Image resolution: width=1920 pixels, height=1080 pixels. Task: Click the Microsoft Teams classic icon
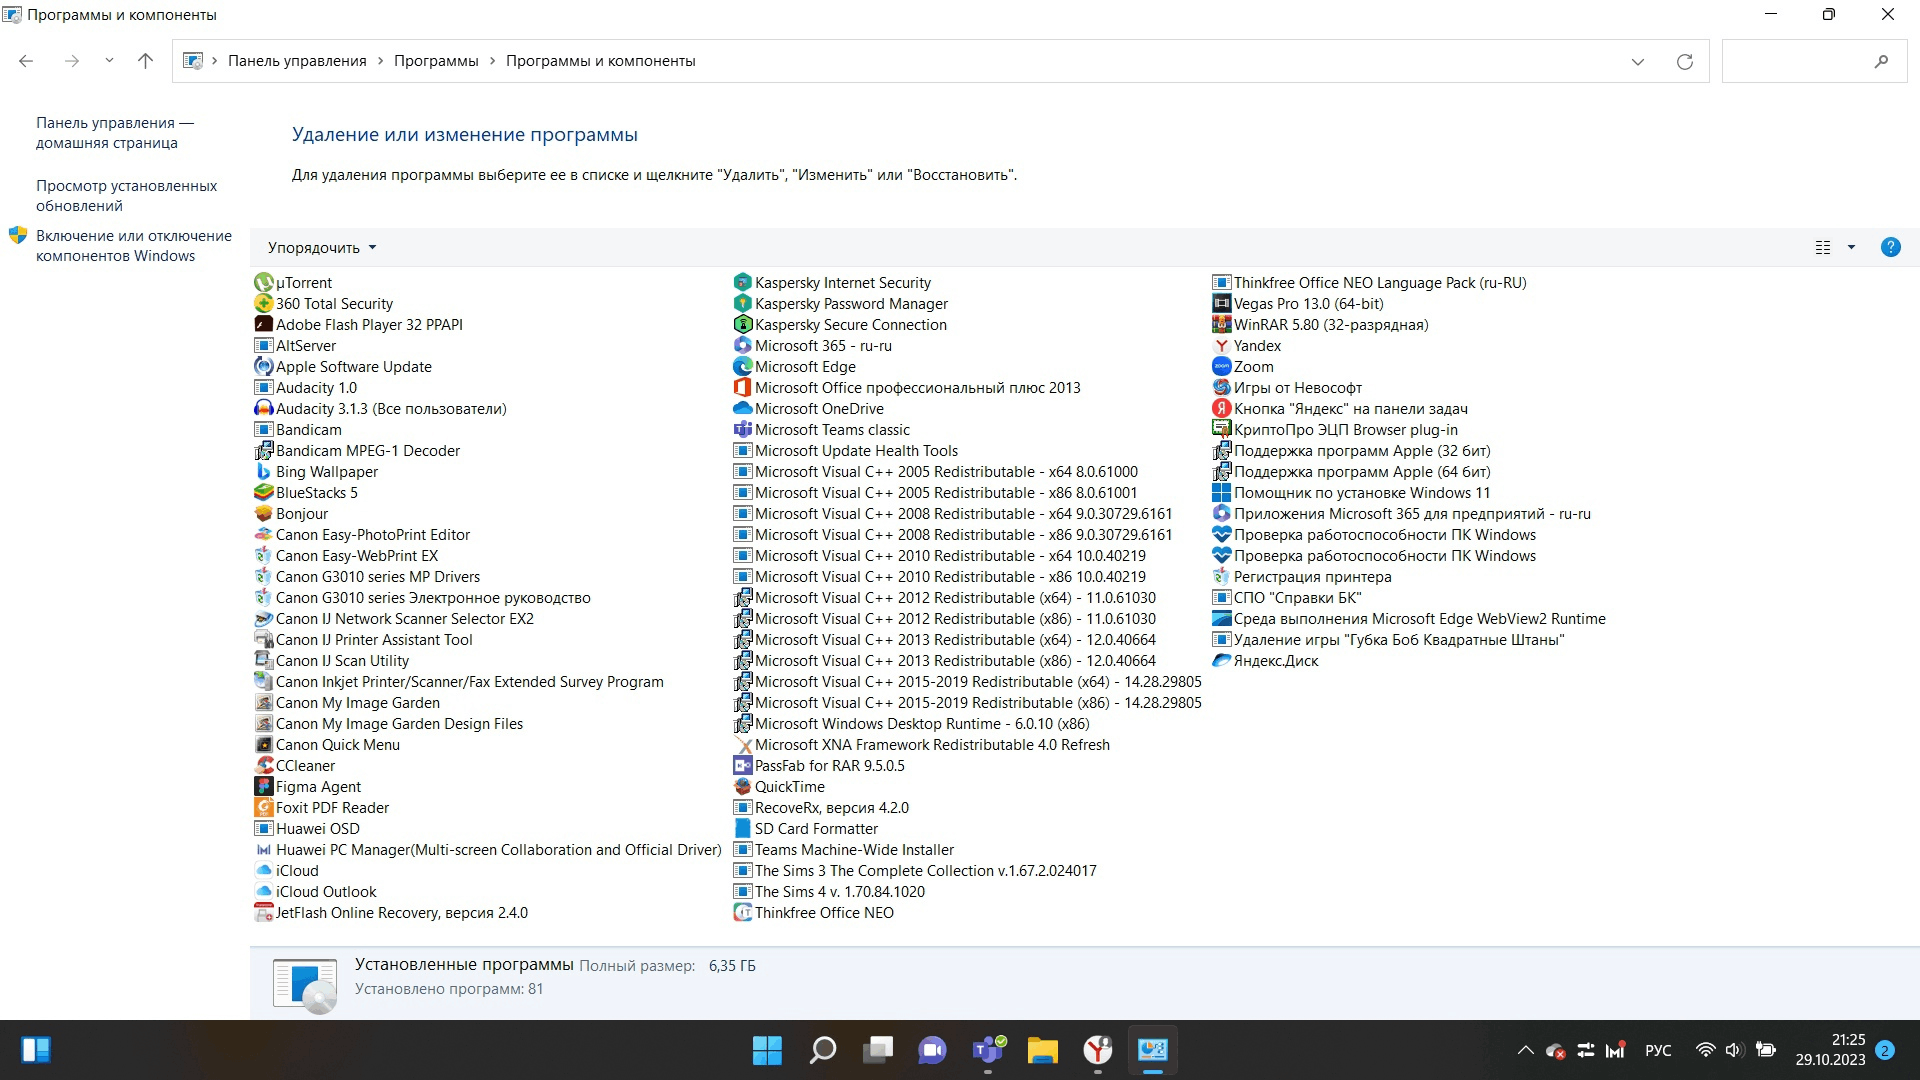tap(743, 430)
